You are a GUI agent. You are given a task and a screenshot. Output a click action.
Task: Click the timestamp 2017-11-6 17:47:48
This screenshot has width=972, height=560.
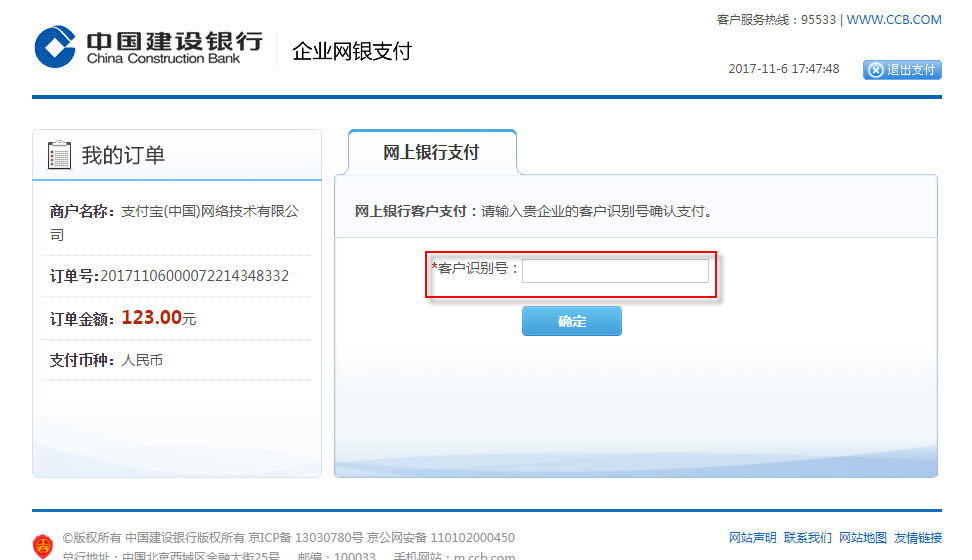tap(784, 69)
